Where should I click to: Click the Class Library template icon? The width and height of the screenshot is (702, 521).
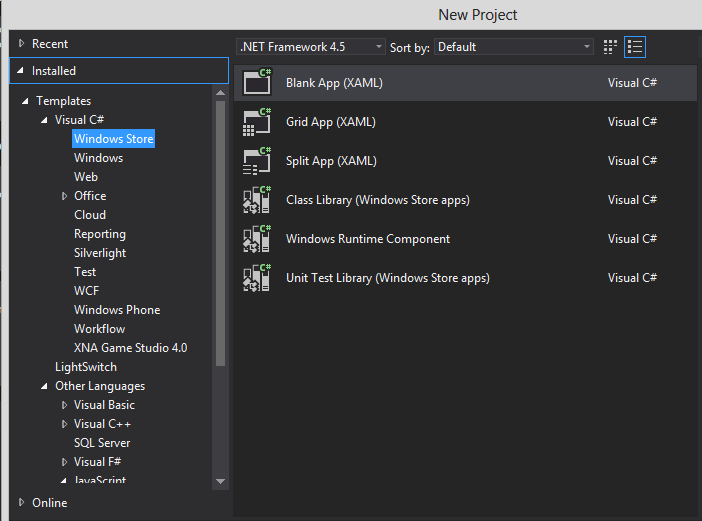coord(257,200)
